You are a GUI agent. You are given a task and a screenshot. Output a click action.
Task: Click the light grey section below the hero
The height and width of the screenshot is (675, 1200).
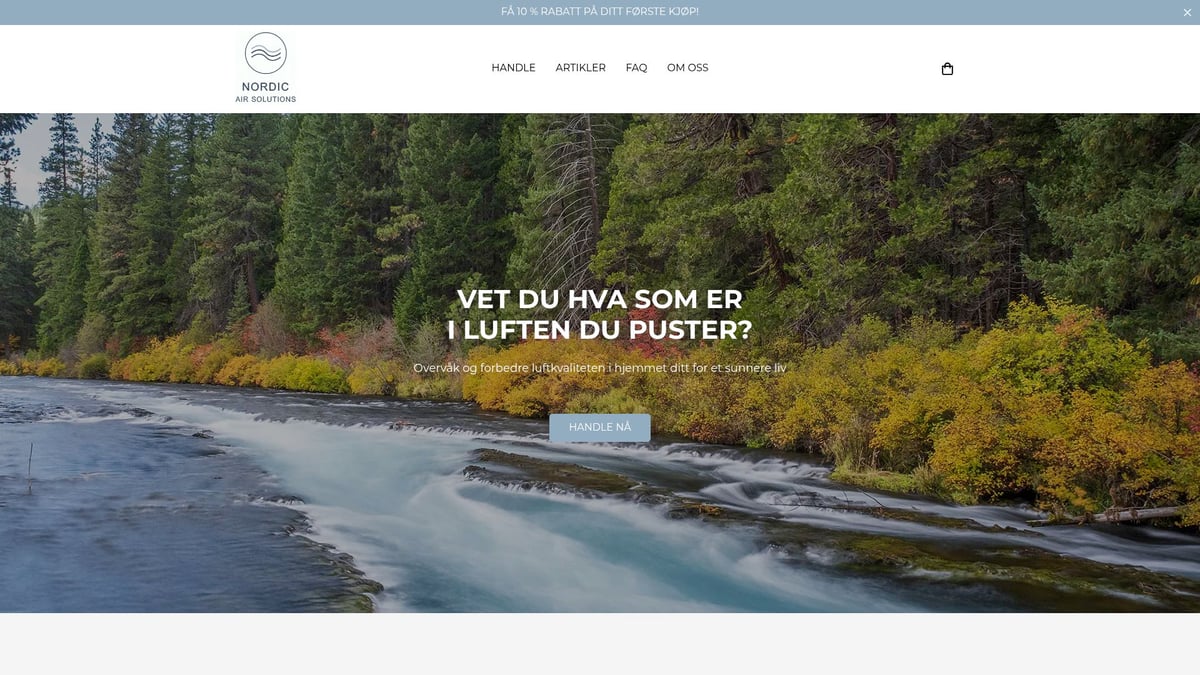(x=600, y=644)
